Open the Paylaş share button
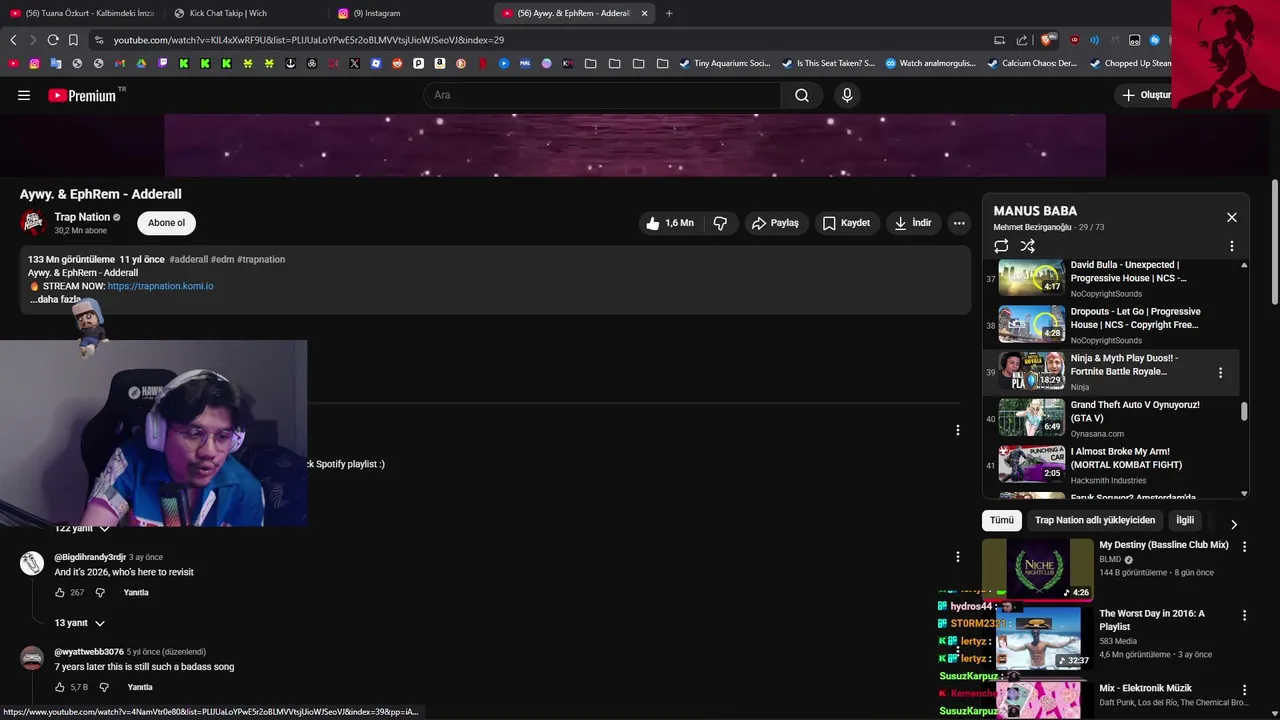This screenshot has height=720, width=1280. 775,223
